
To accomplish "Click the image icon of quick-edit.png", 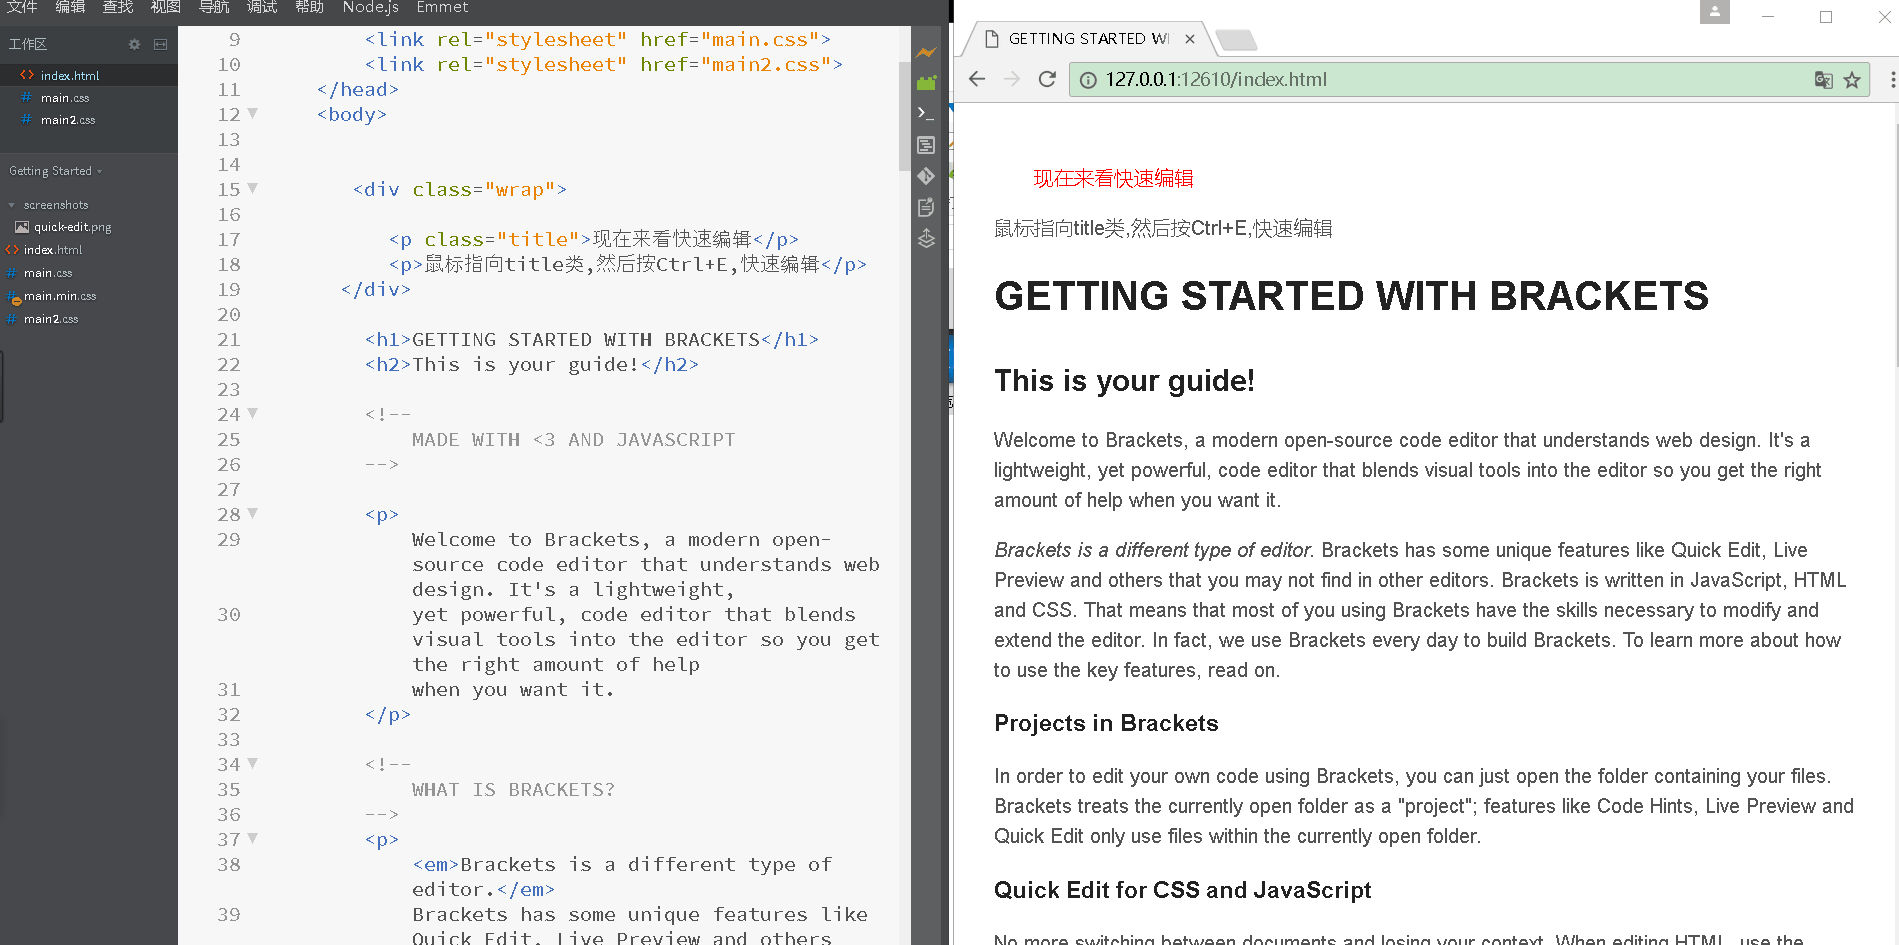I will [x=22, y=227].
